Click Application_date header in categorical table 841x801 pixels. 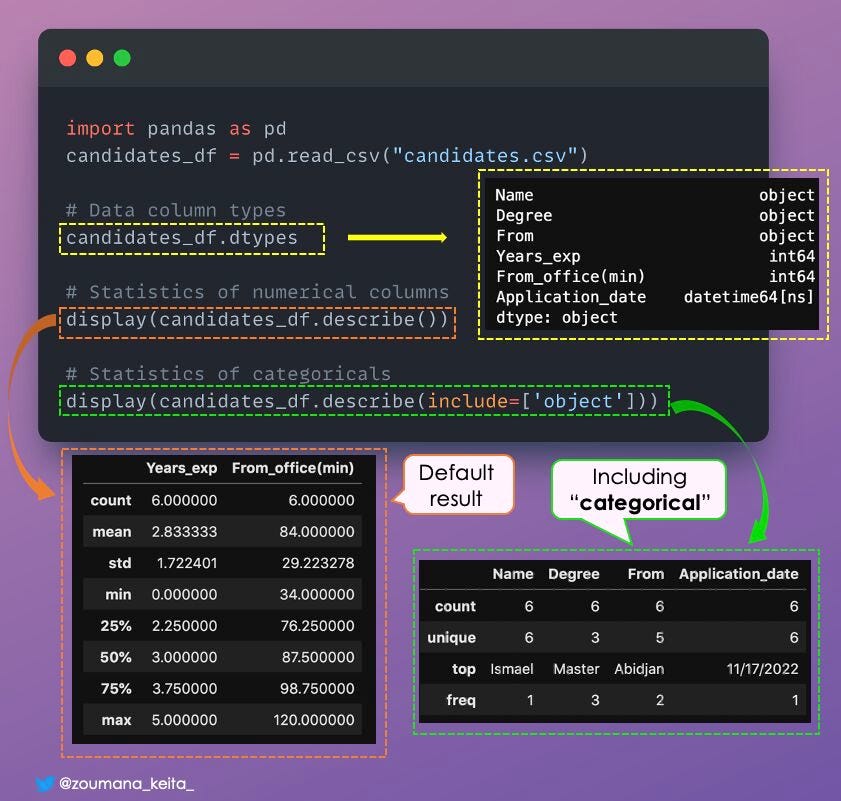[739, 574]
